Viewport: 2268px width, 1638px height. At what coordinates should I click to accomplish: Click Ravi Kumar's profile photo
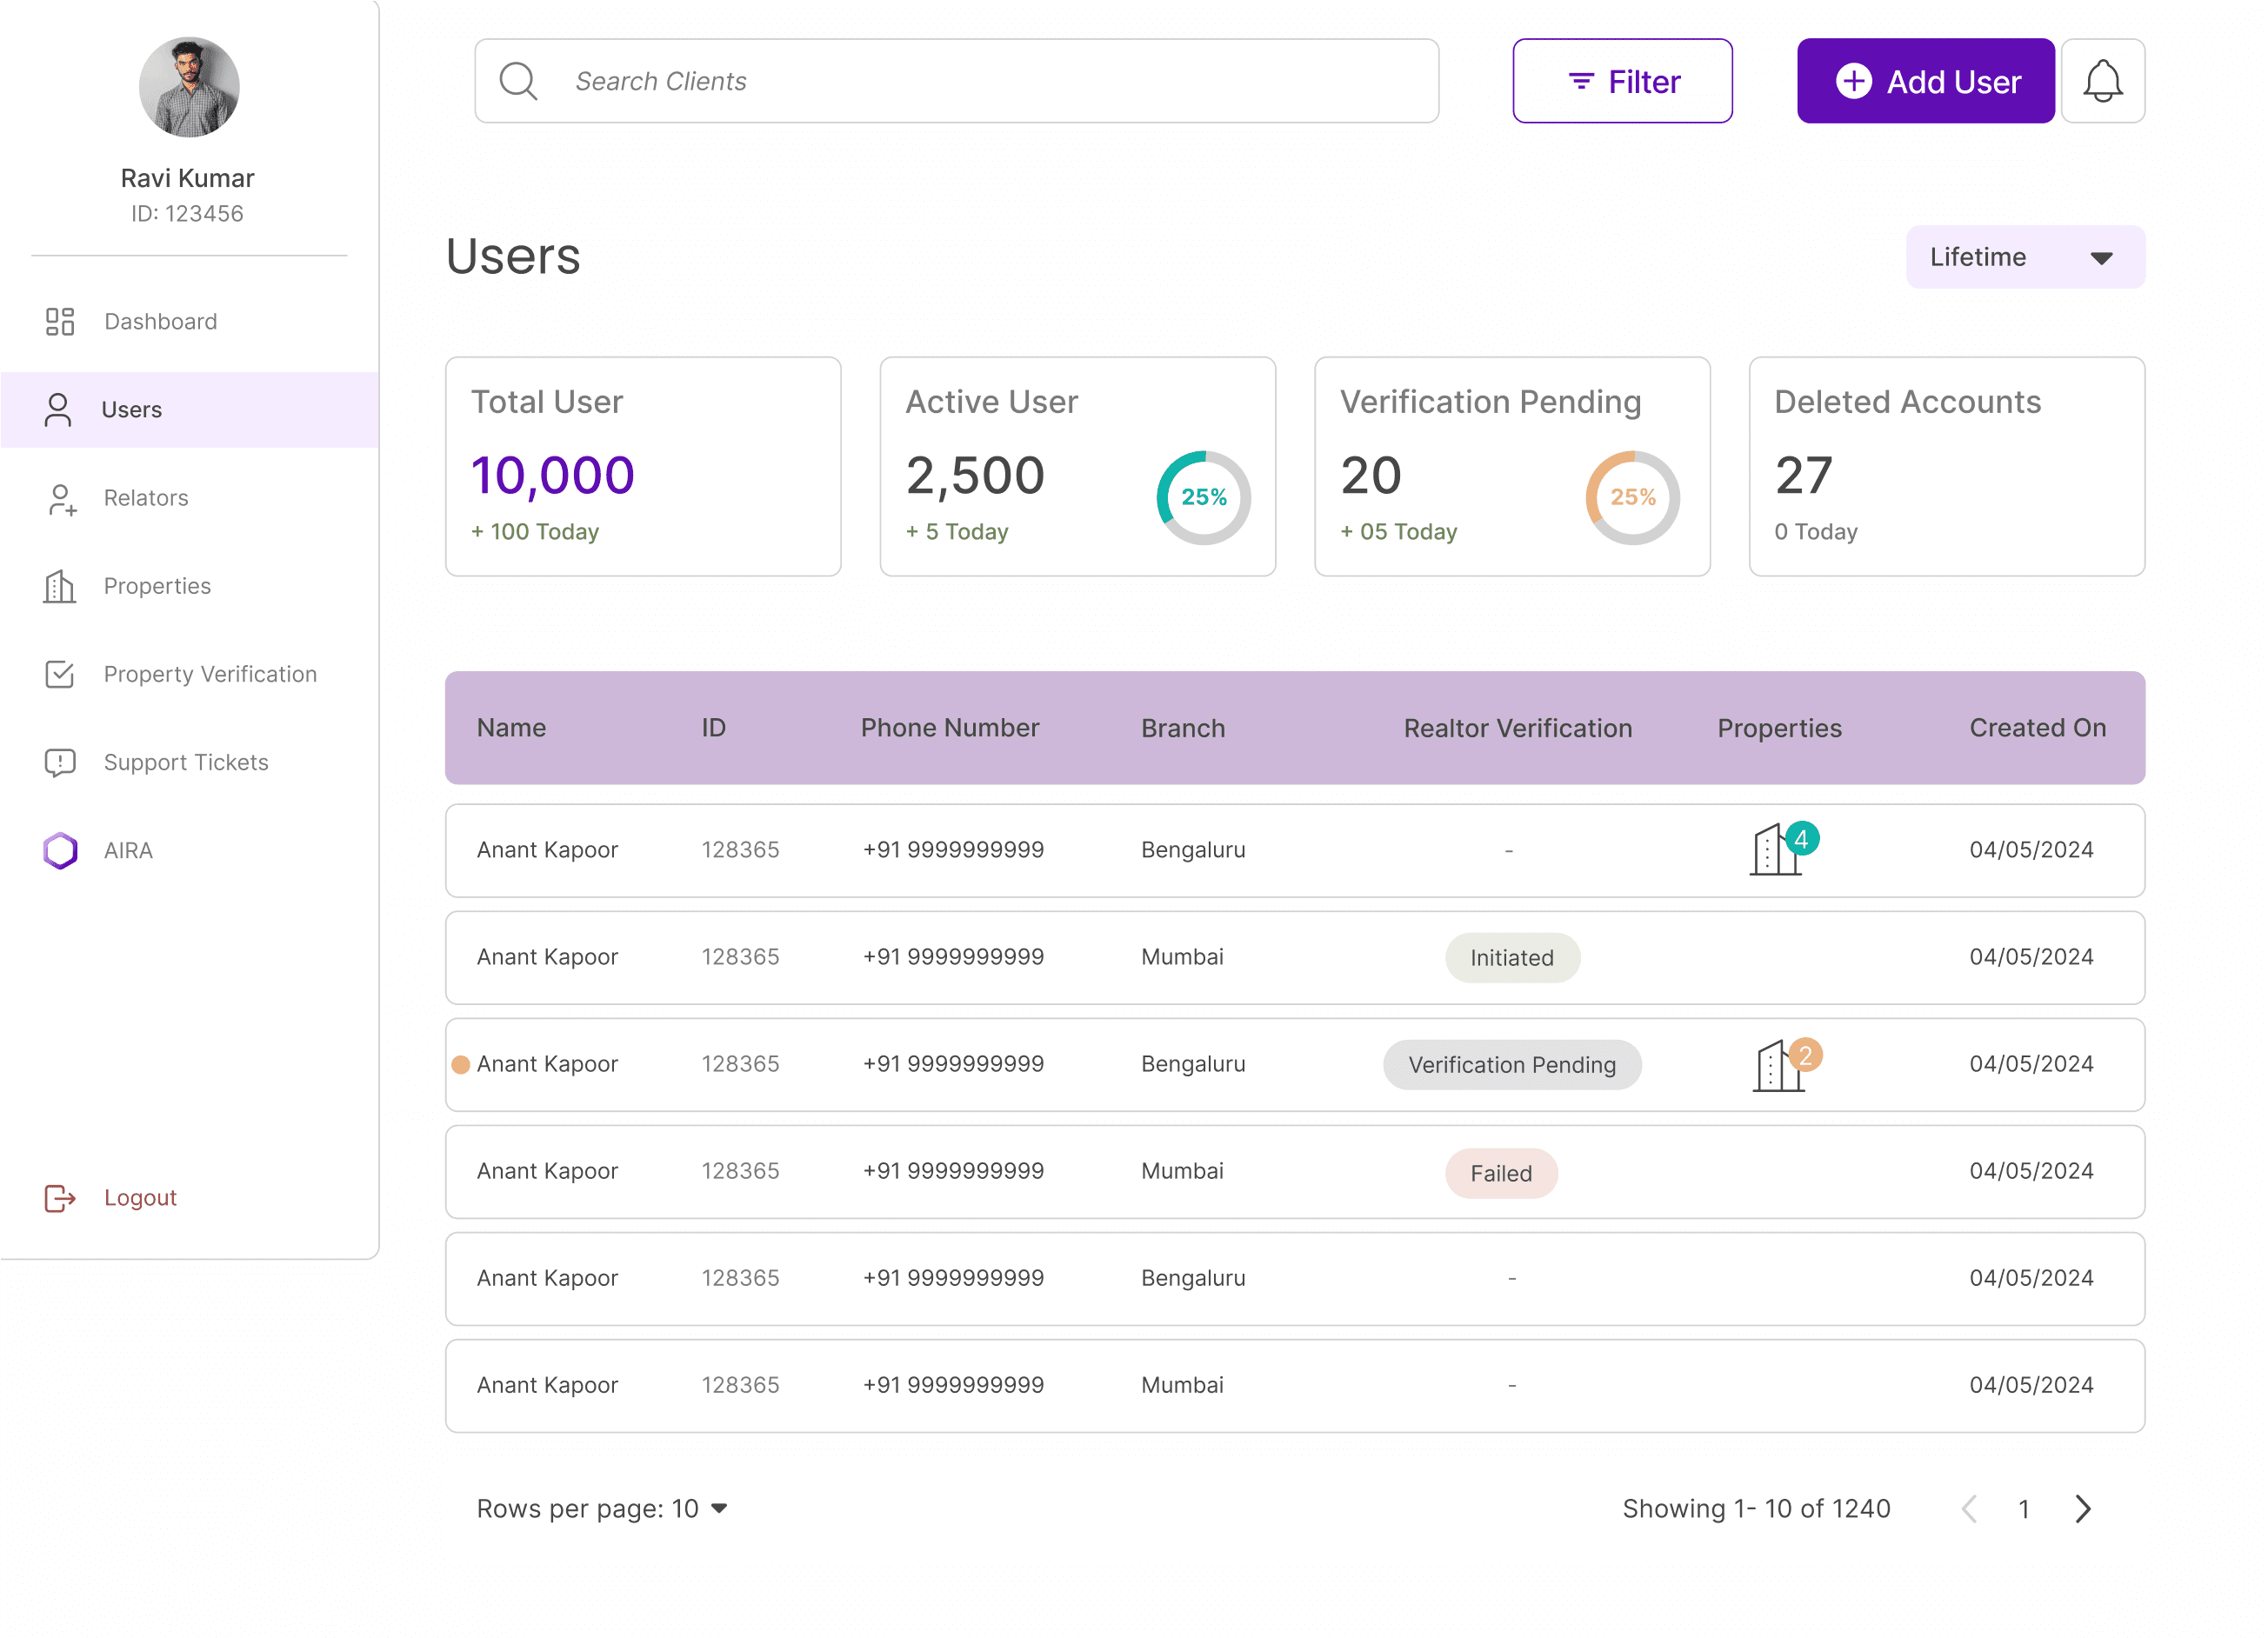point(189,87)
